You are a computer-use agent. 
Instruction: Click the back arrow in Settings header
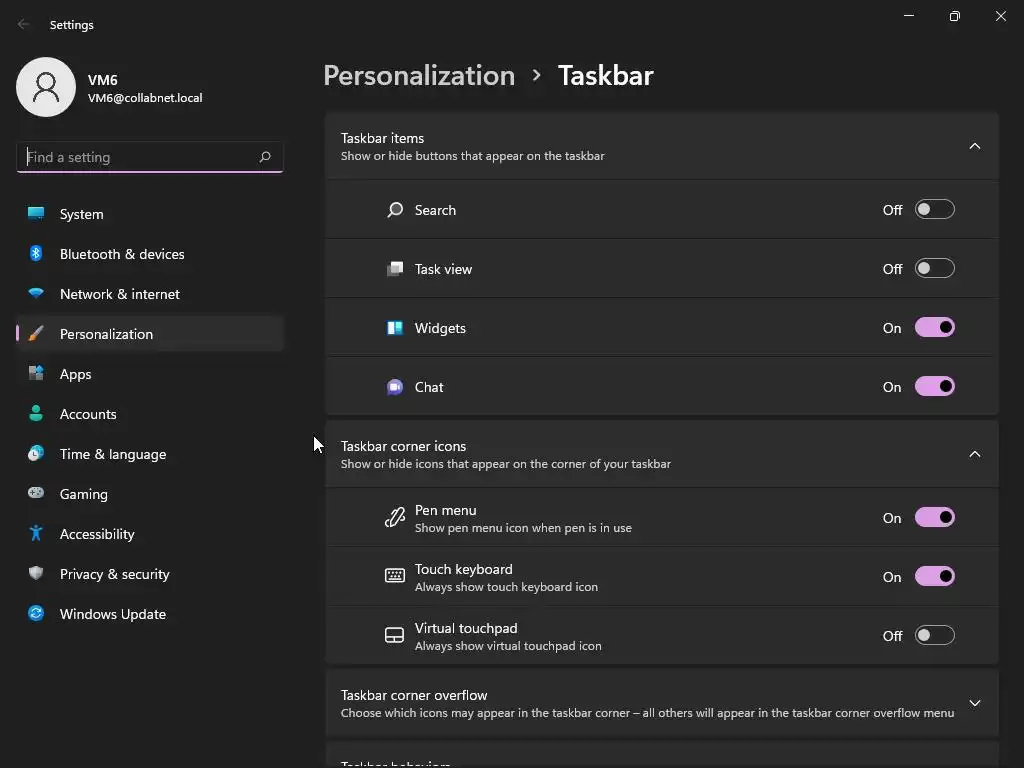(x=24, y=25)
